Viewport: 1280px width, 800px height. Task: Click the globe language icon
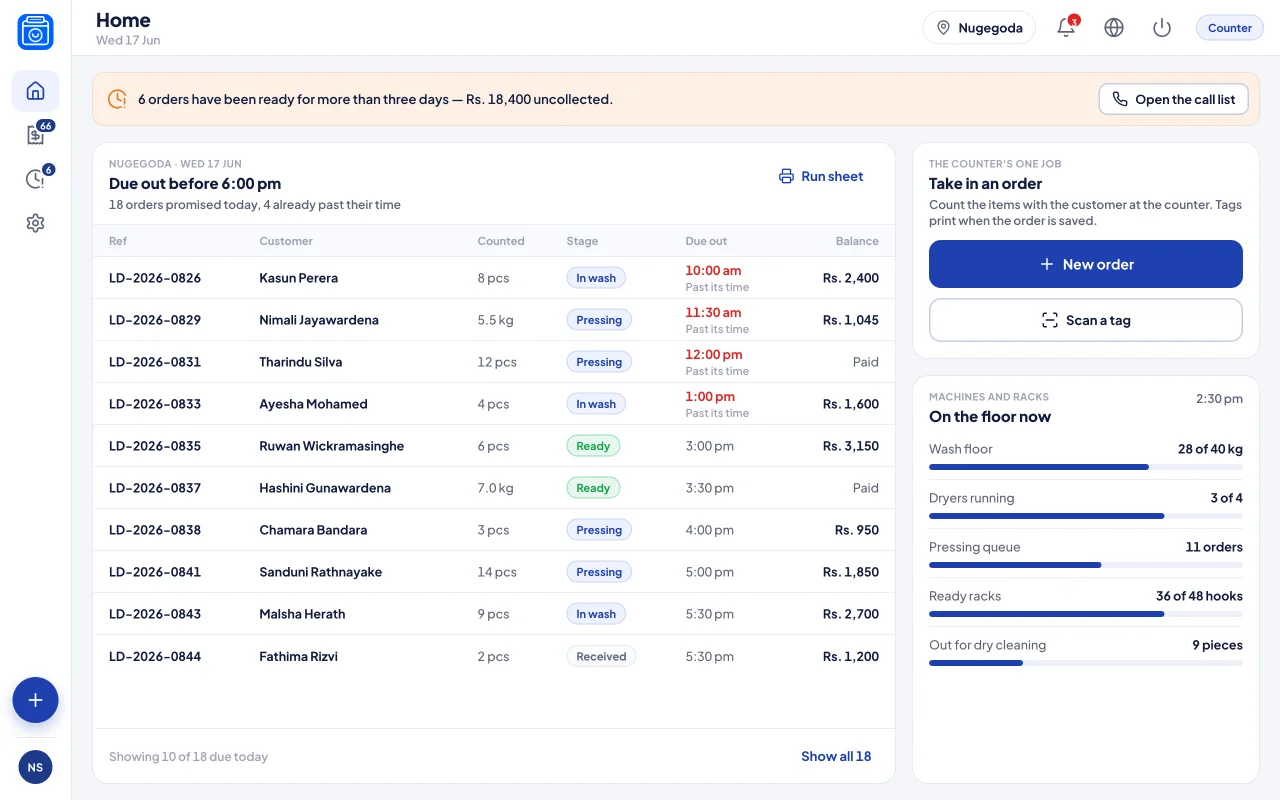click(x=1114, y=28)
